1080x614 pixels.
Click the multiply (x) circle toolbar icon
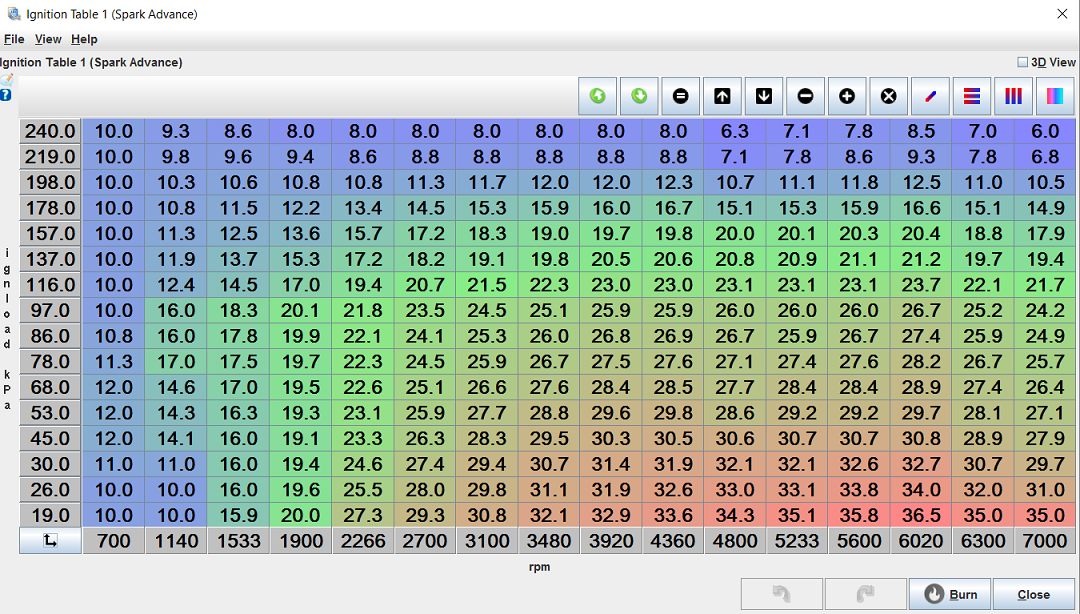[x=888, y=96]
